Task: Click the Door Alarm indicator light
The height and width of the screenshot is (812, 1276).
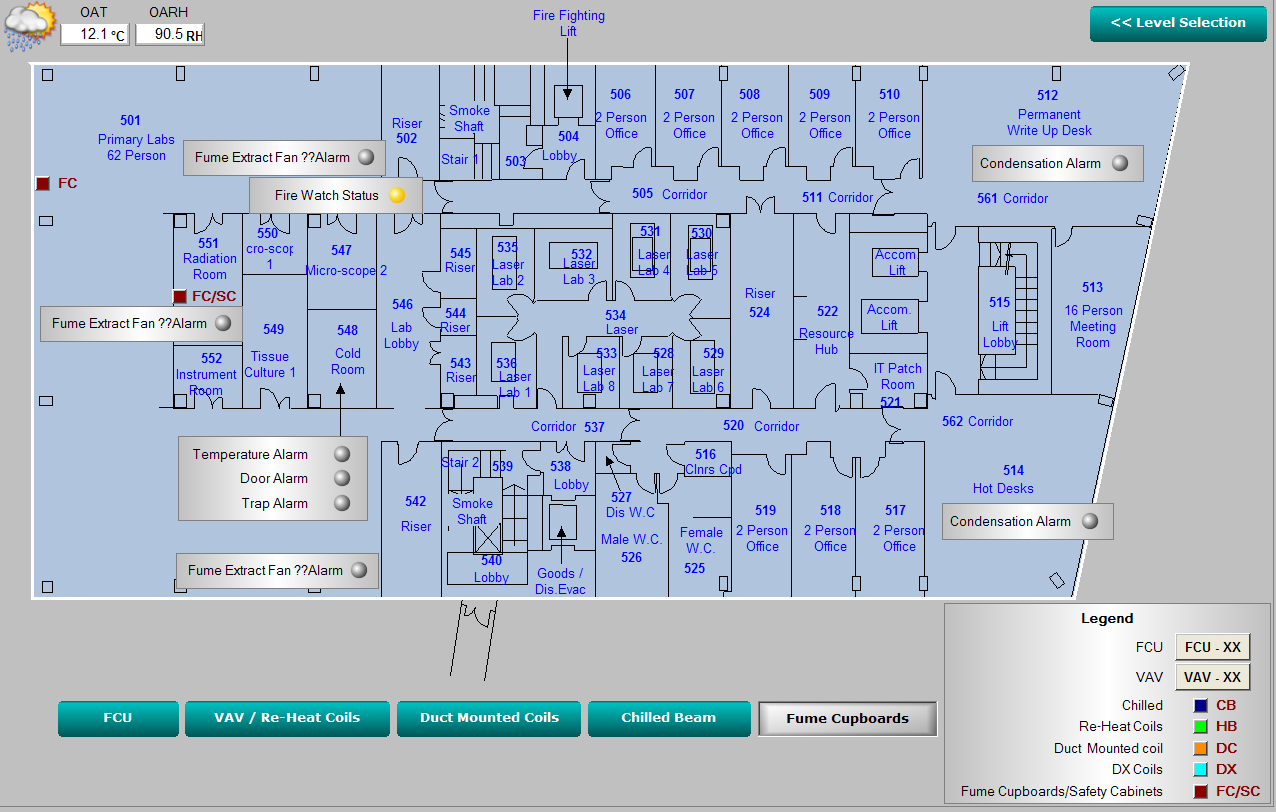Action: pos(342,479)
